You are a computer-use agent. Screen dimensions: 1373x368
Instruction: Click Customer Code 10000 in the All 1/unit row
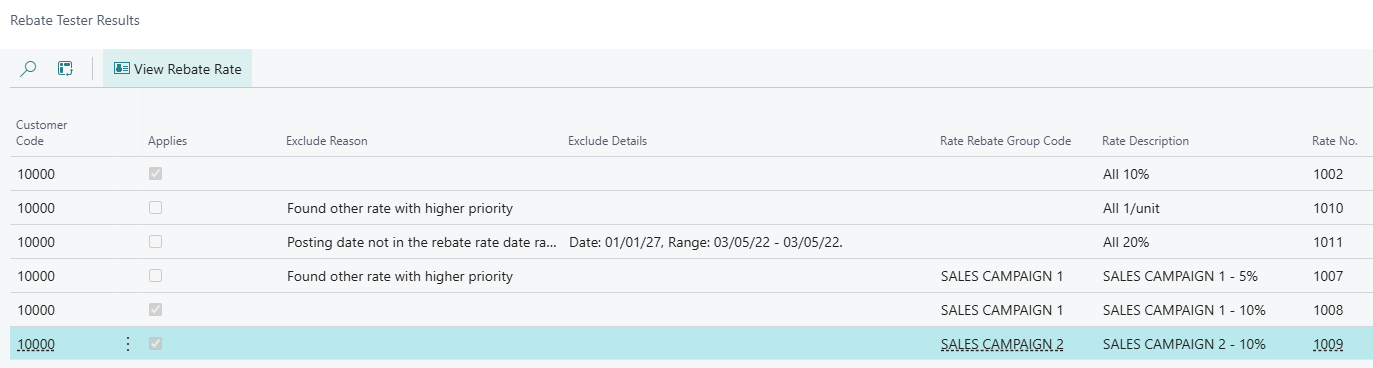(36, 208)
